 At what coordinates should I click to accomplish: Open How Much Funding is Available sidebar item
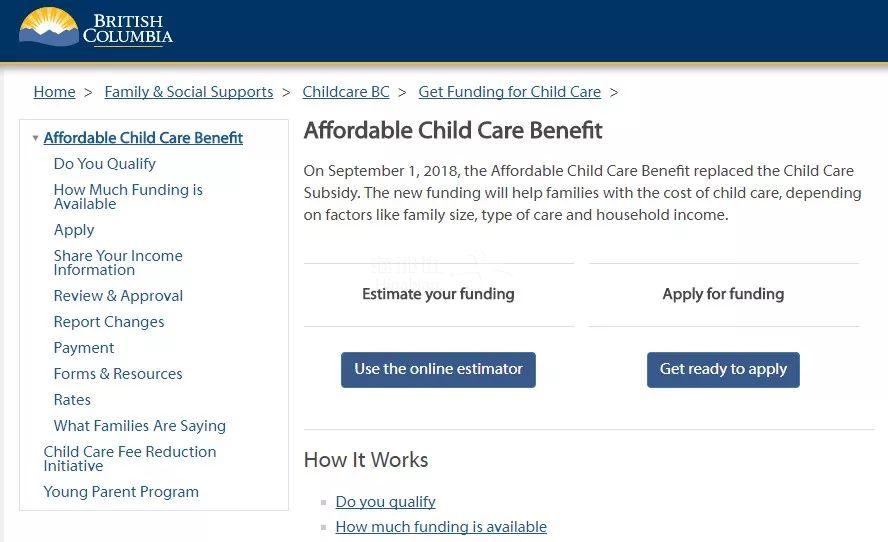(128, 197)
